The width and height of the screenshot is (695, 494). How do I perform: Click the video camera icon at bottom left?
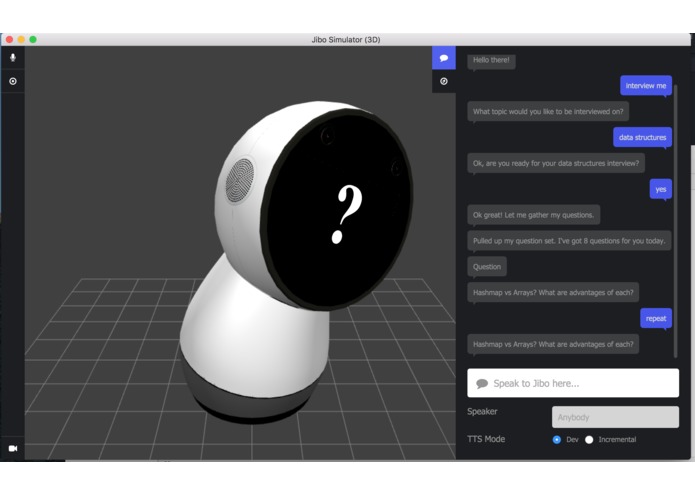pos(13,448)
